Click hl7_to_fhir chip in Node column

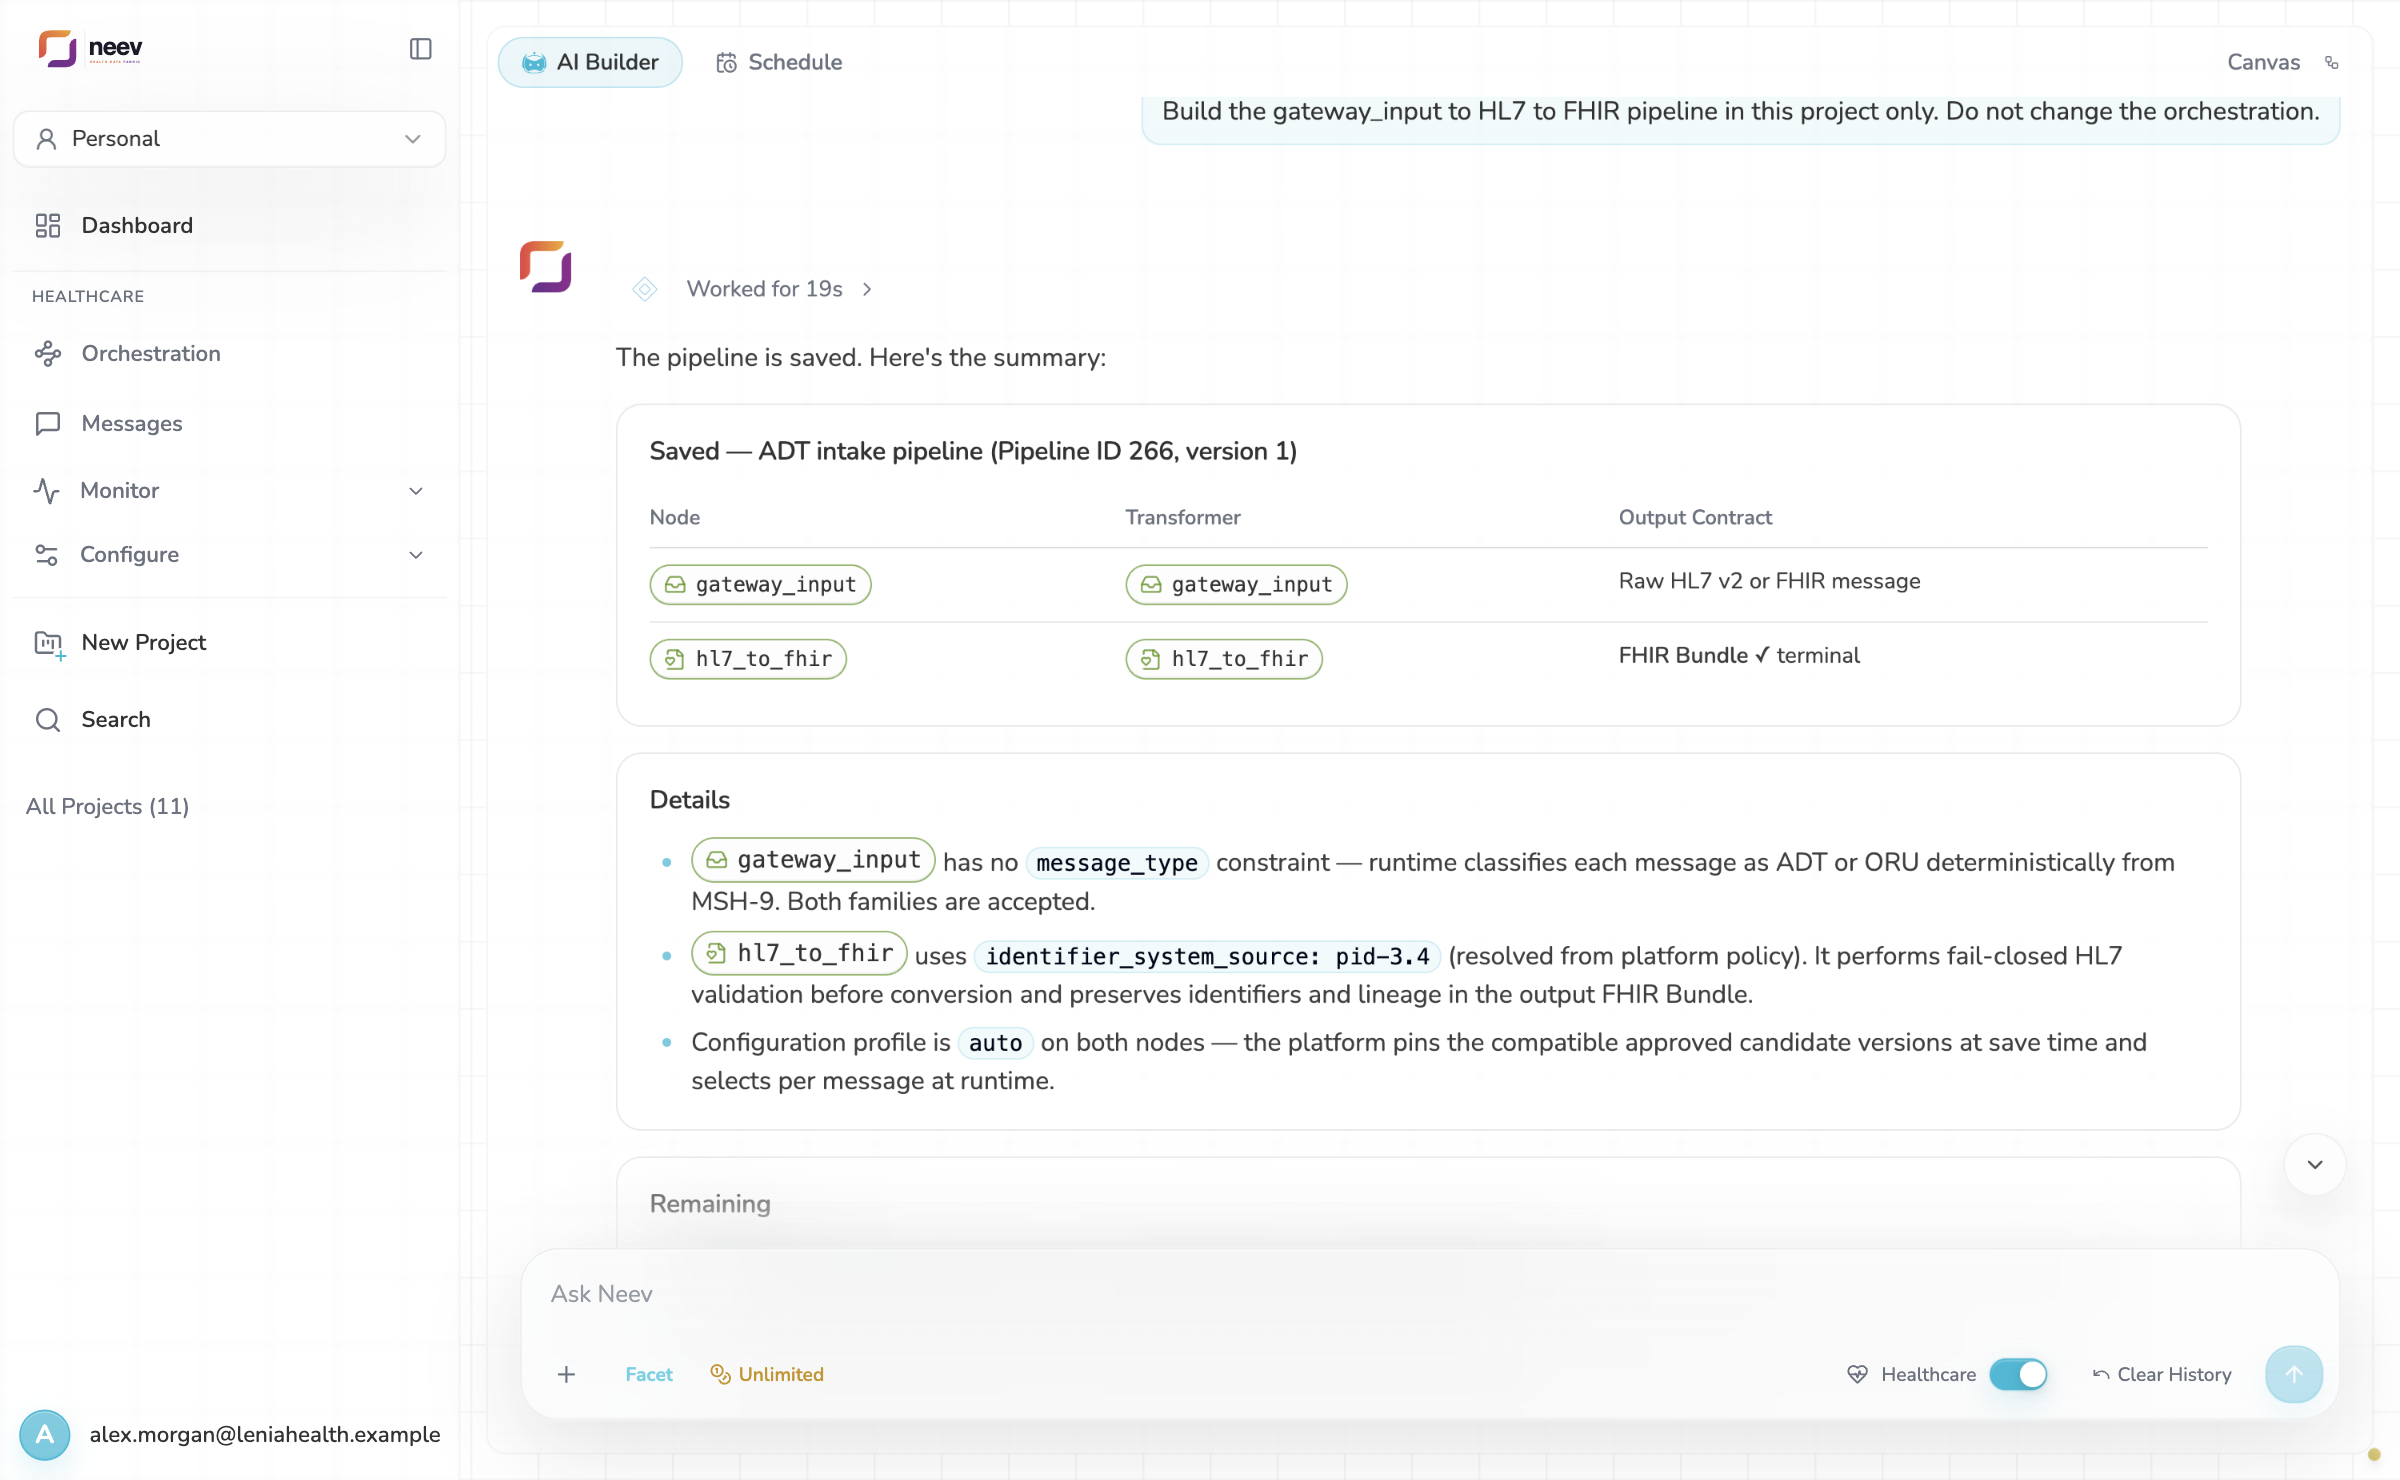pos(748,659)
